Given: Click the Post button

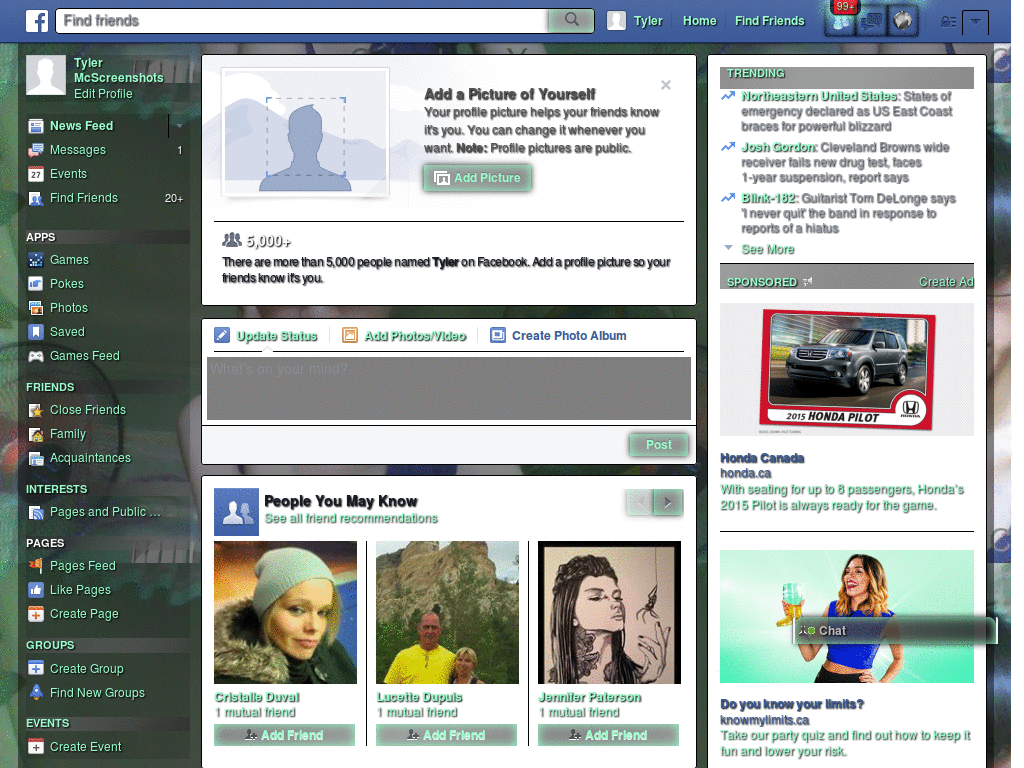Looking at the screenshot, I should point(659,445).
